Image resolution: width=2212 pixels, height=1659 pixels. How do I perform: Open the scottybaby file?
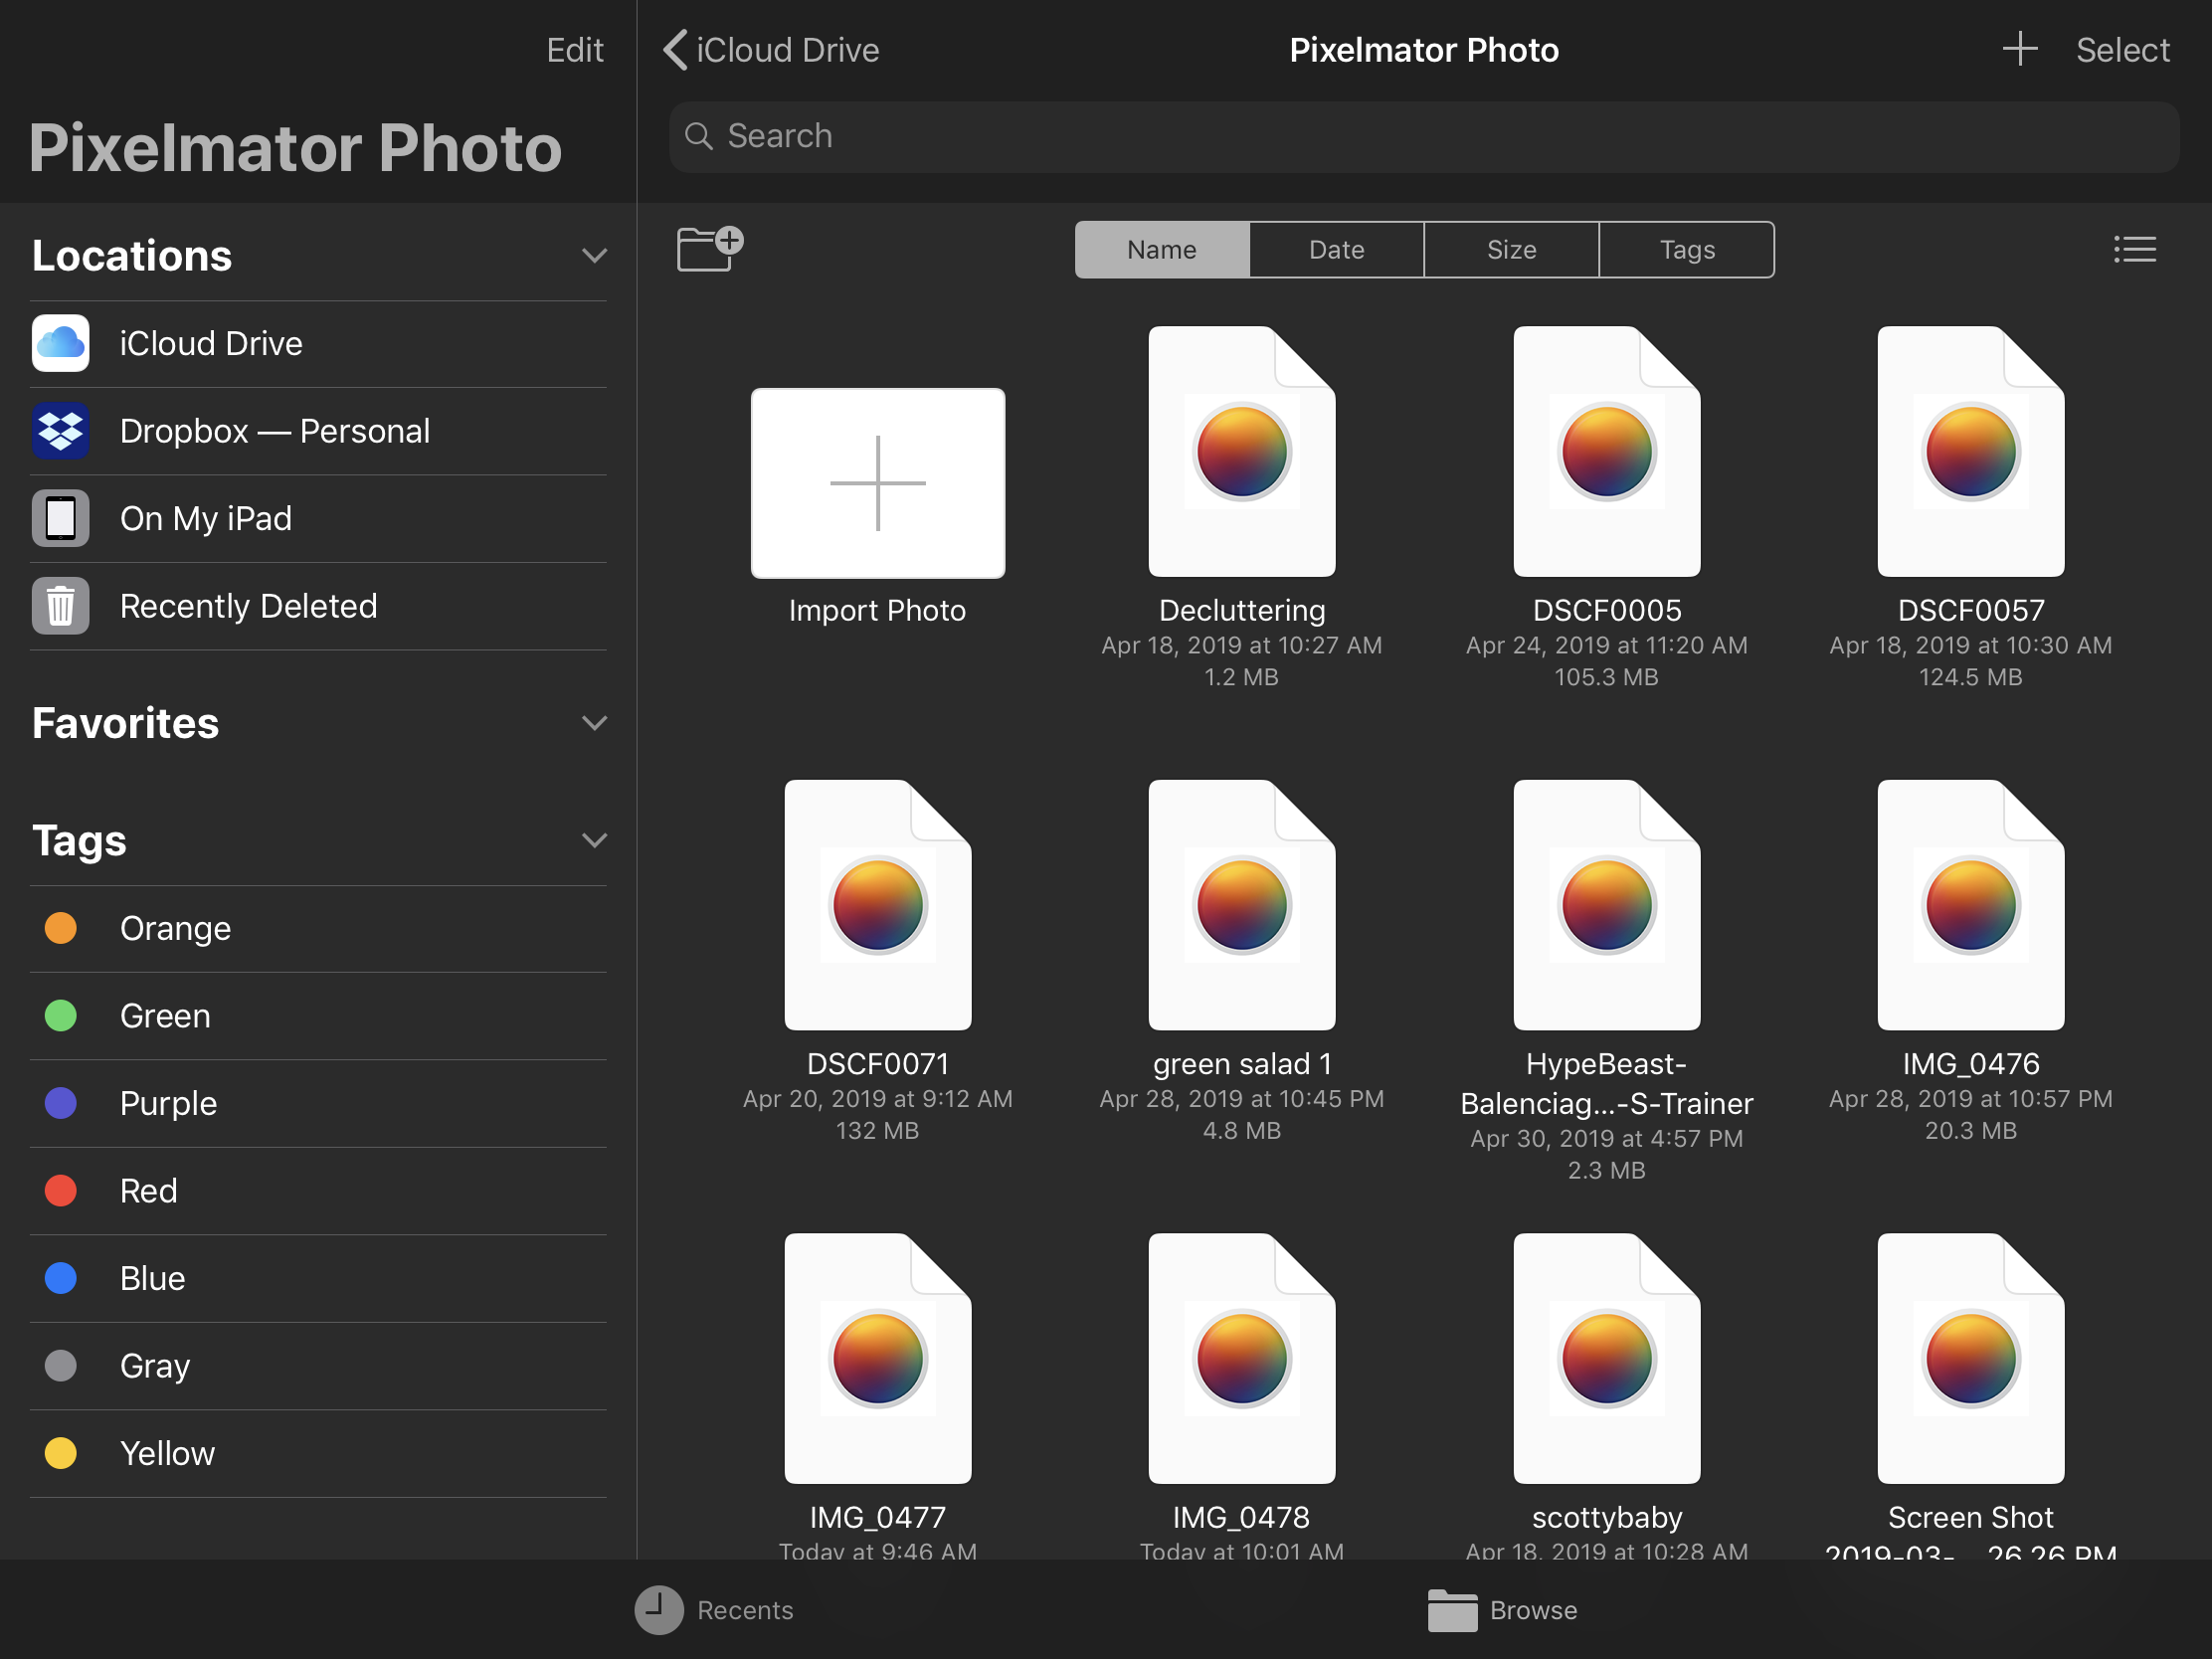click(x=1606, y=1358)
